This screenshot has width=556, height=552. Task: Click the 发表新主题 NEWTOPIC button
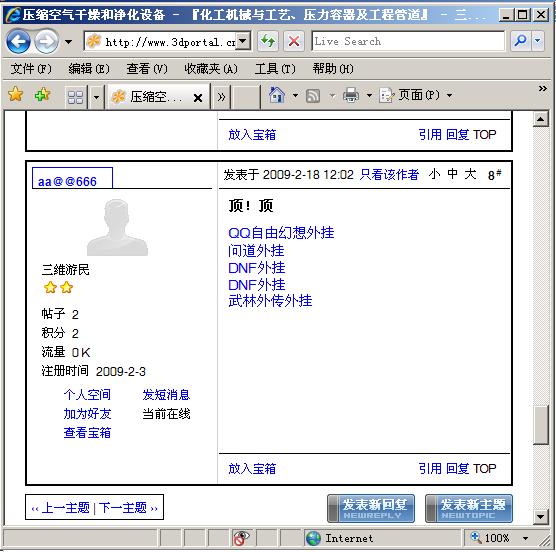(469, 508)
